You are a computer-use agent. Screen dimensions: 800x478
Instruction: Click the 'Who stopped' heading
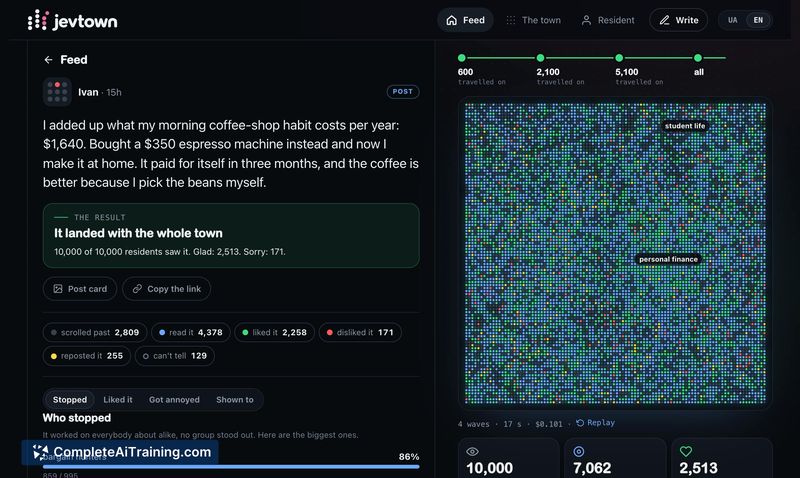(x=77, y=418)
